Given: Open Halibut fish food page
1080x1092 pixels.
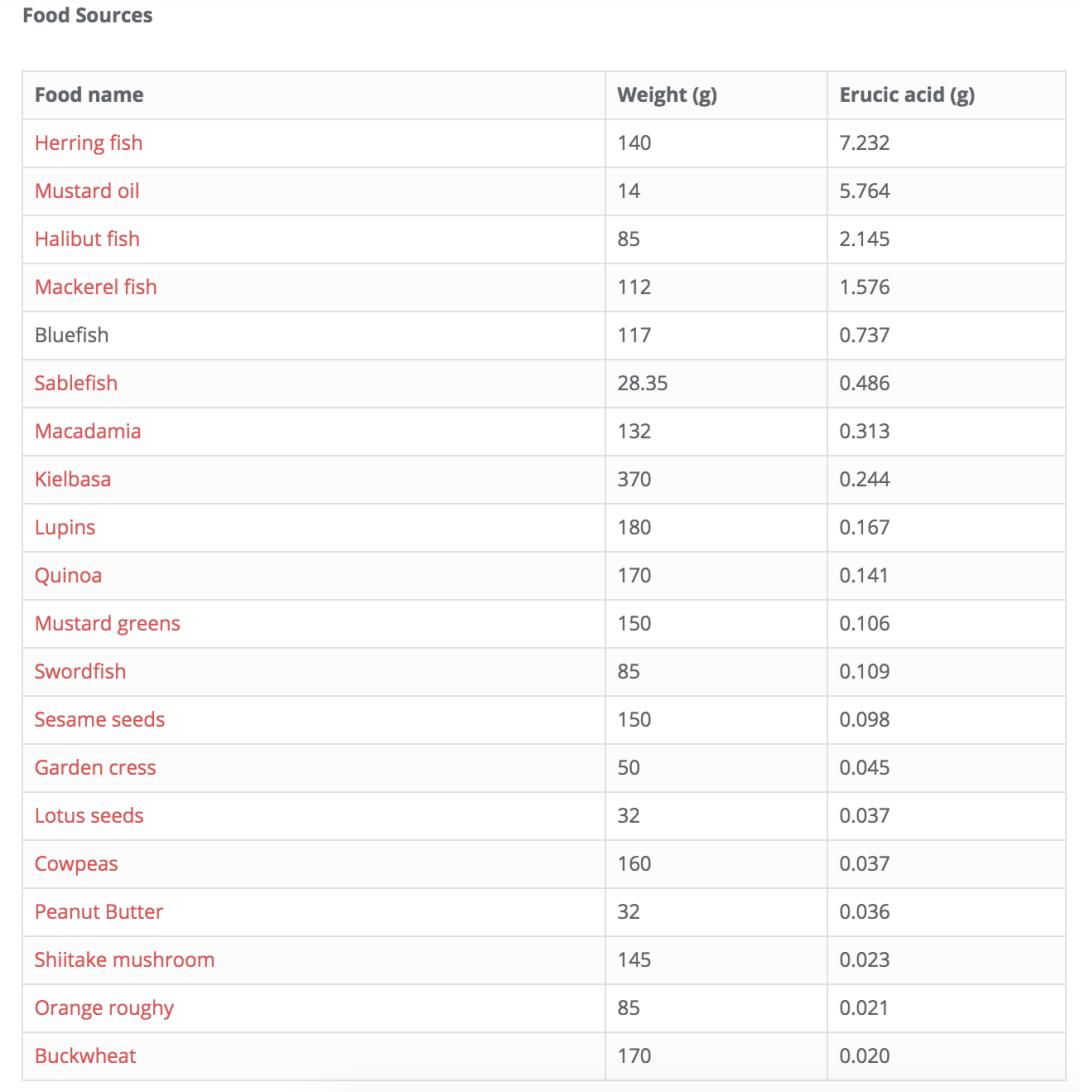Looking at the screenshot, I should pyautogui.click(x=87, y=239).
